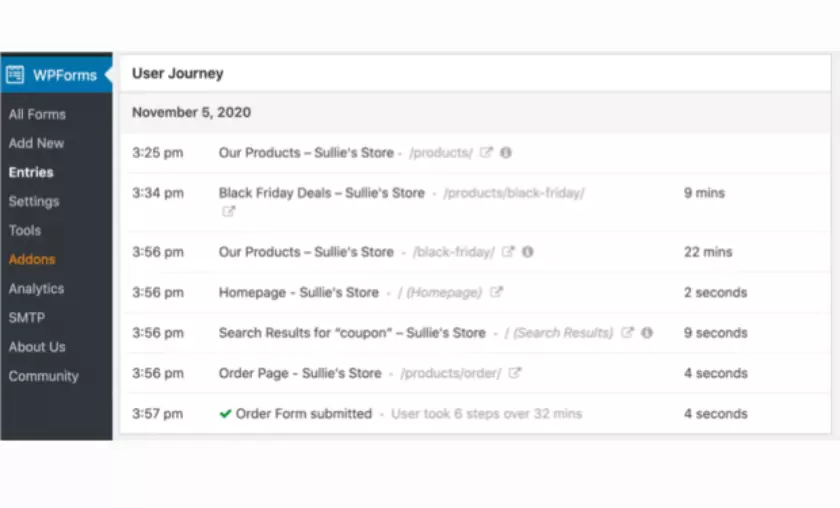Click 'Order Form submitted' text
The image size is (840, 508).
point(304,414)
